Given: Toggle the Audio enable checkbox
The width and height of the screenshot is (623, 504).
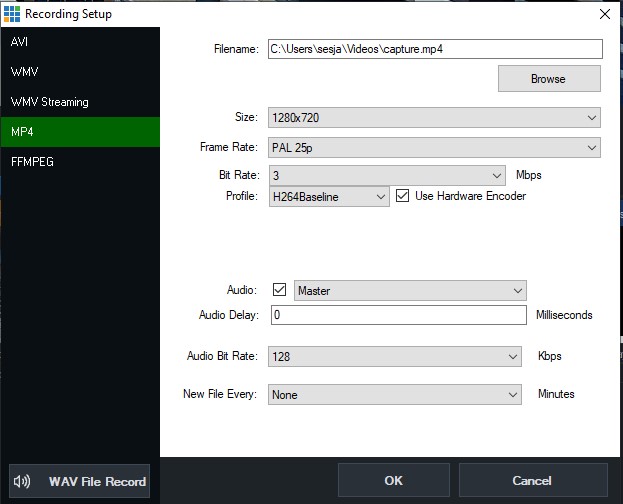Looking at the screenshot, I should (279, 289).
